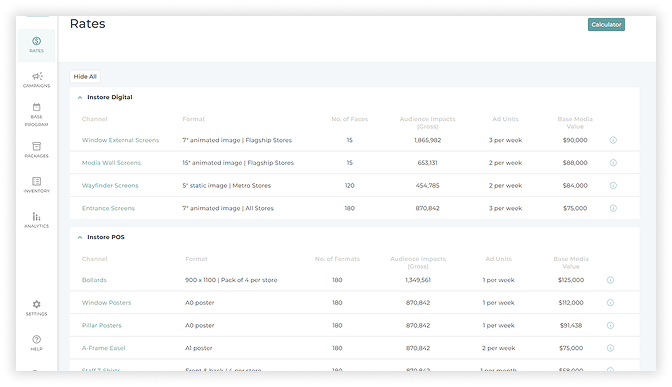The image size is (672, 387).
Task: Open the Calculator button
Action: point(606,24)
